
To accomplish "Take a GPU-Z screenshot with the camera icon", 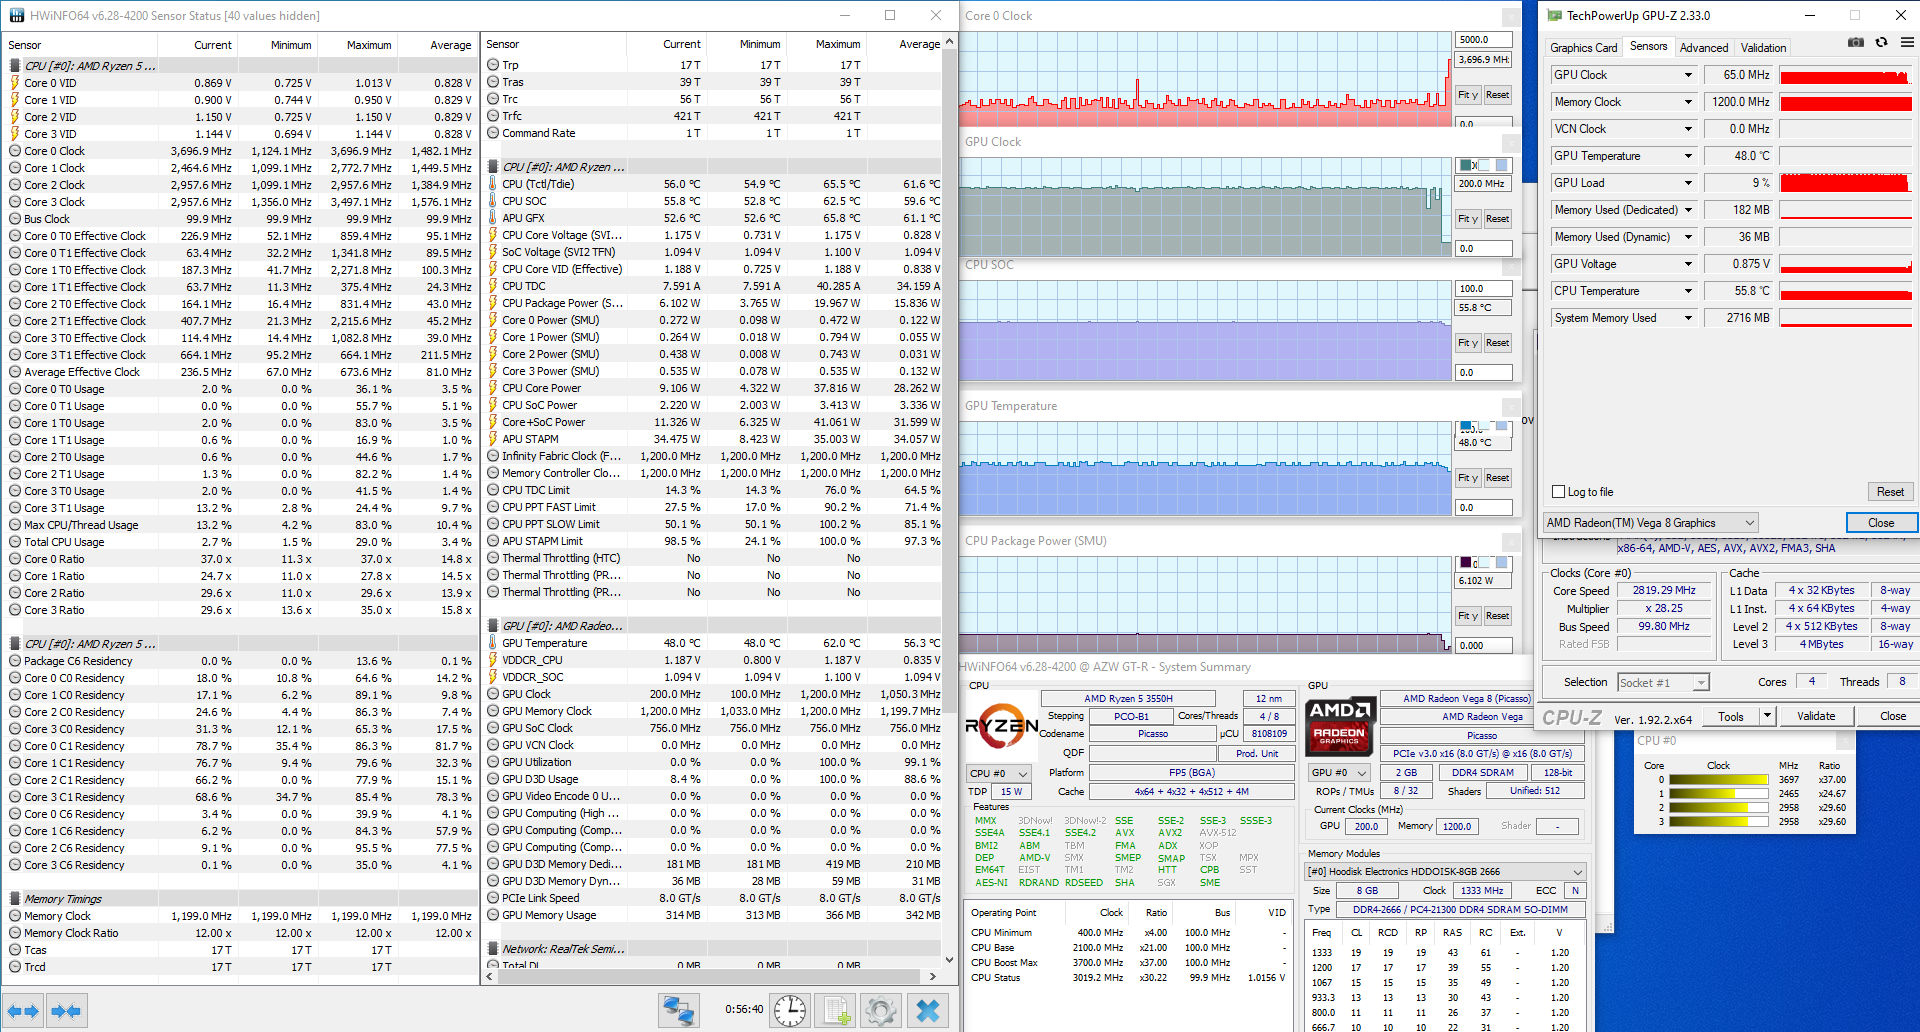I will click(1855, 43).
